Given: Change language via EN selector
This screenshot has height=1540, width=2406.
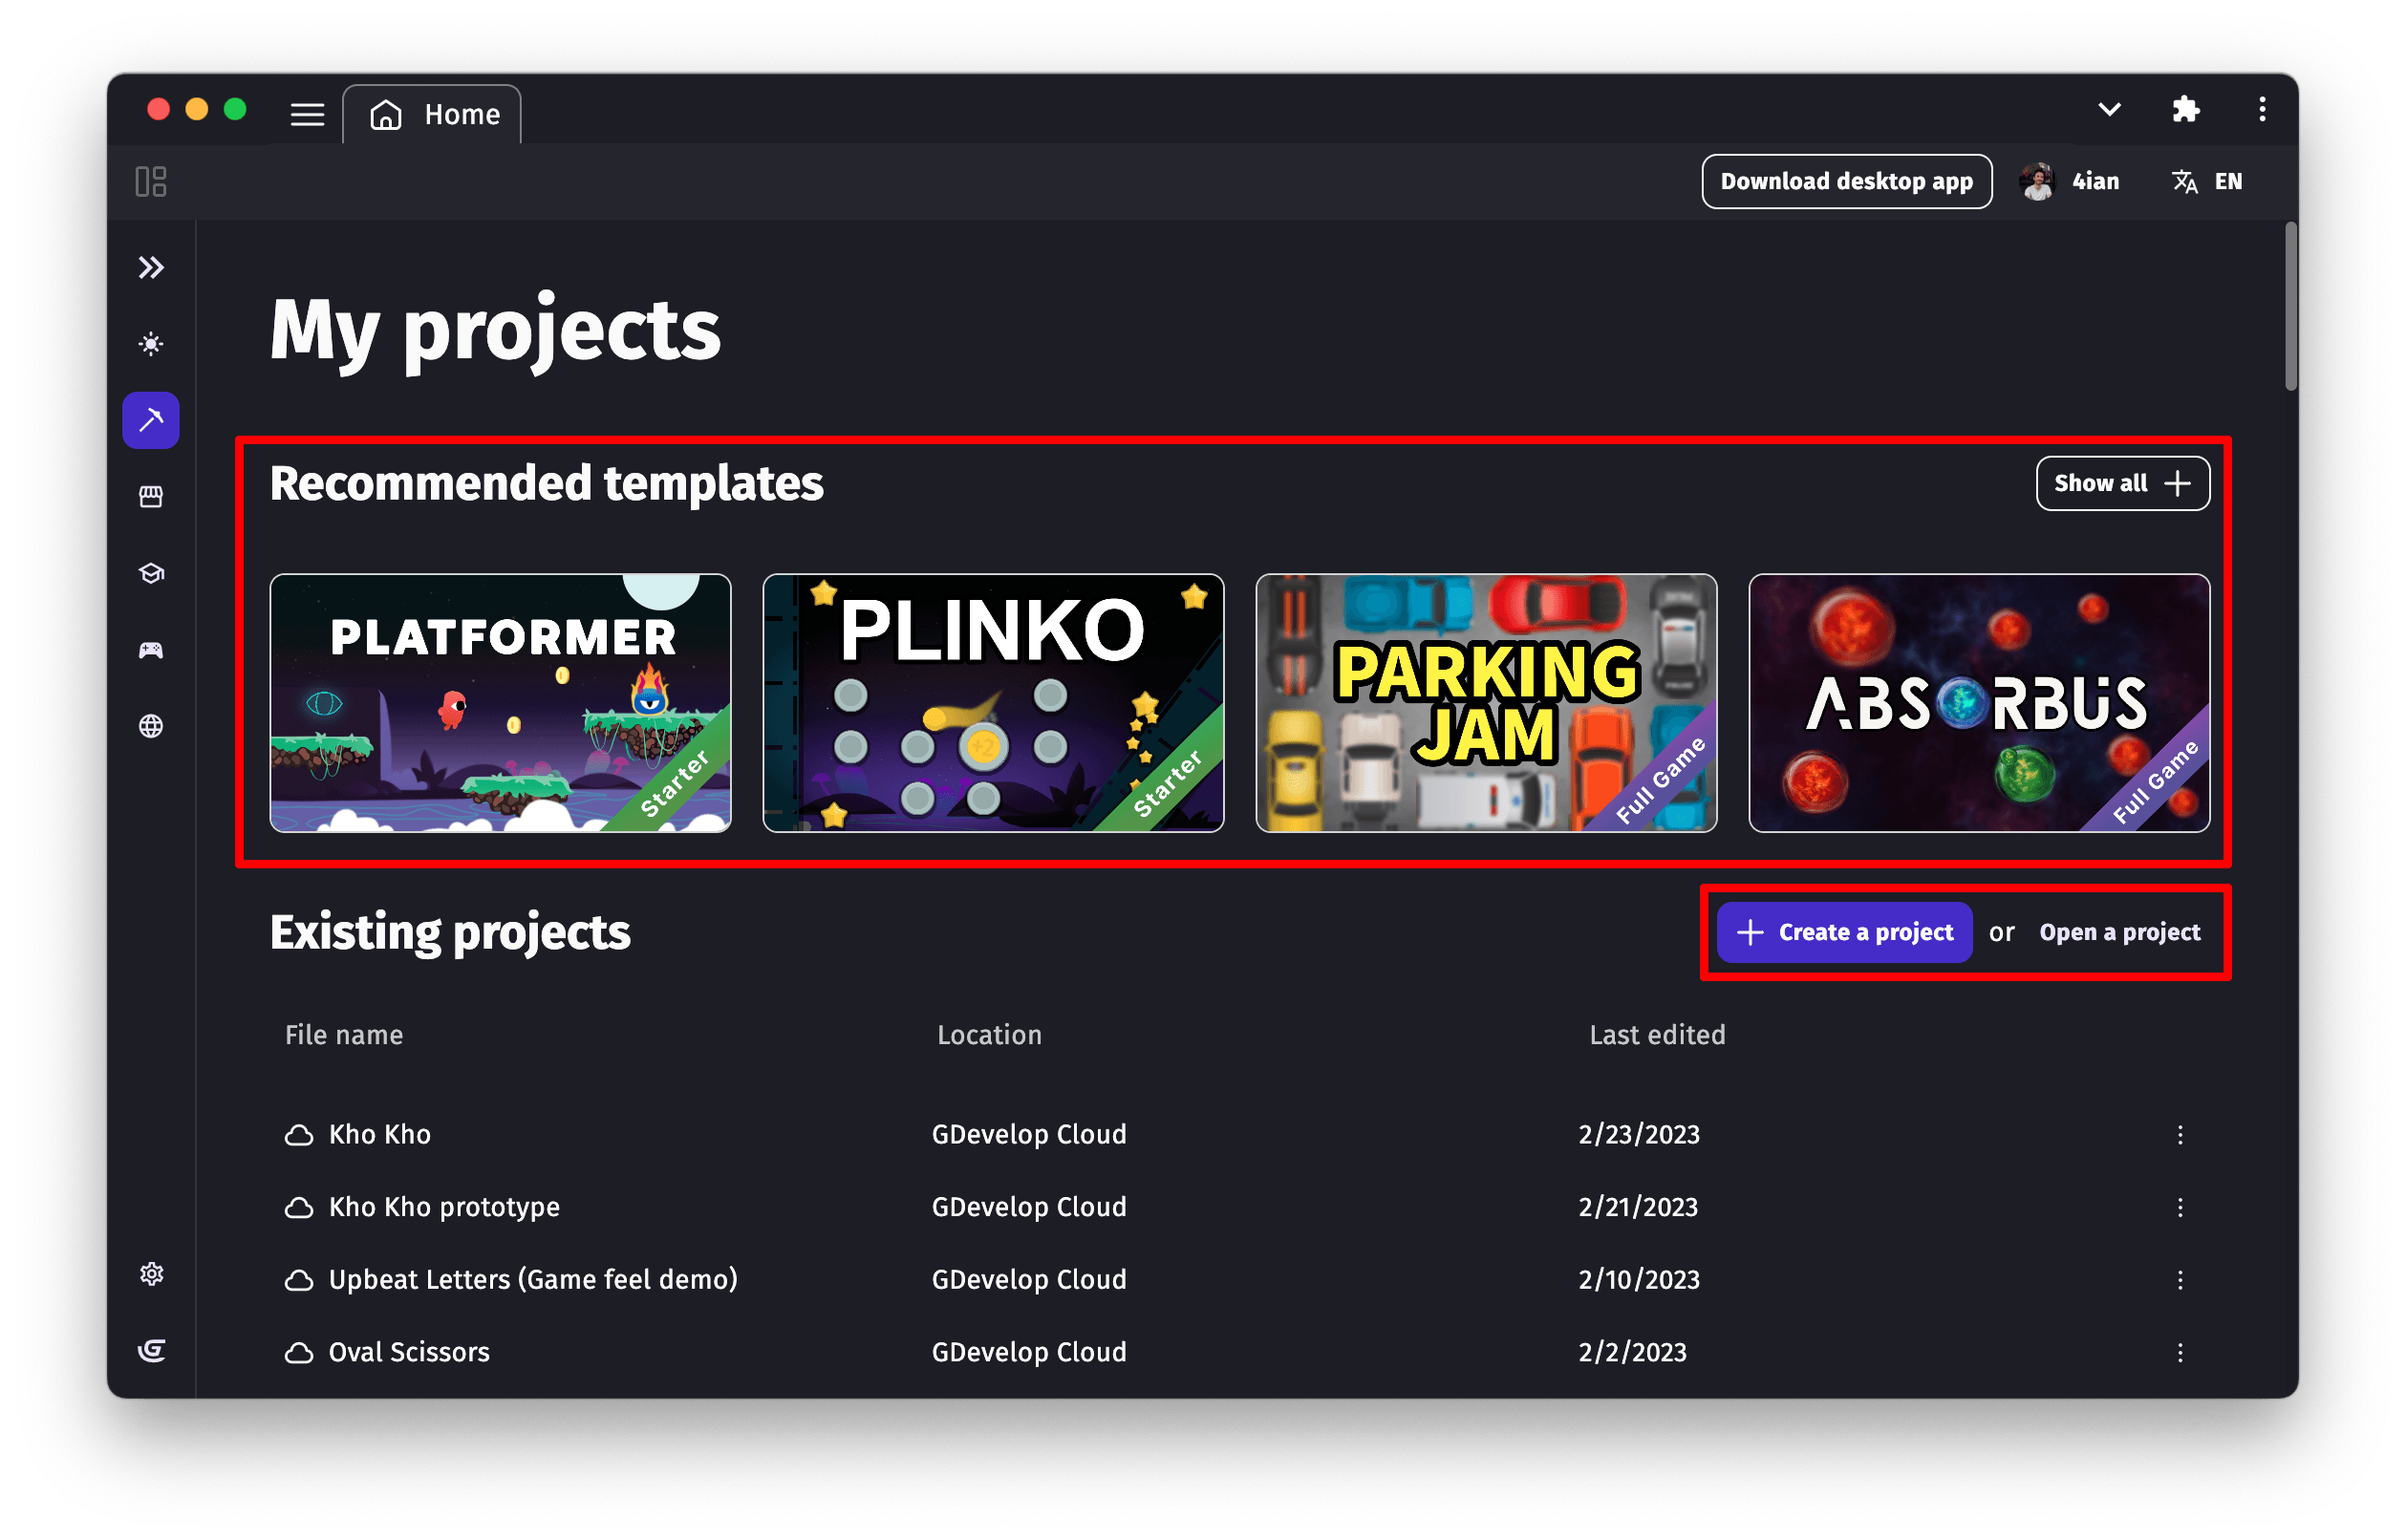Looking at the screenshot, I should tap(2208, 182).
